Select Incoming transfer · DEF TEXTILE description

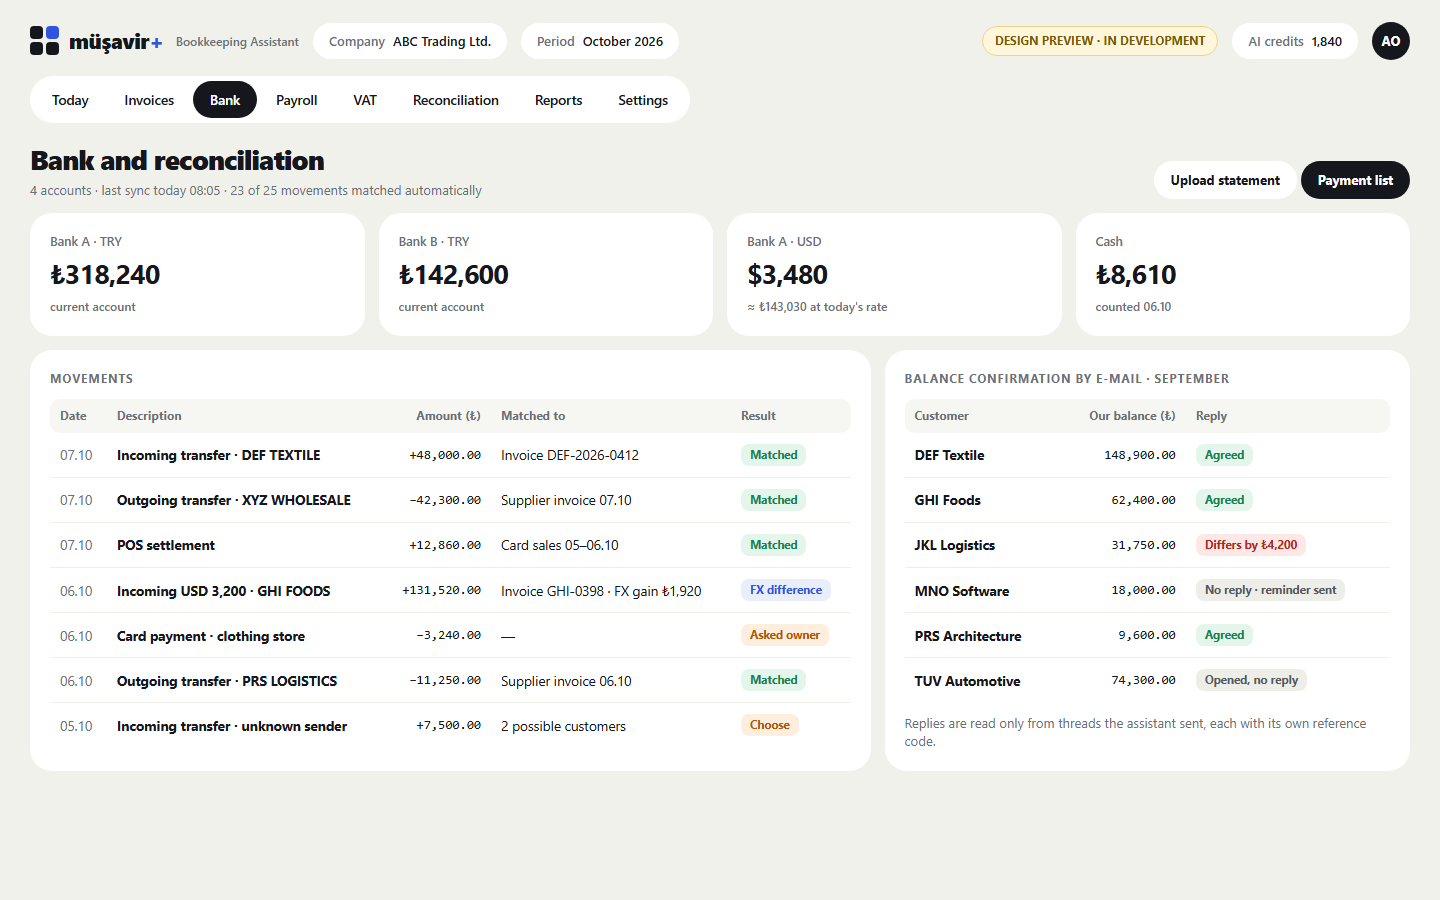point(219,455)
